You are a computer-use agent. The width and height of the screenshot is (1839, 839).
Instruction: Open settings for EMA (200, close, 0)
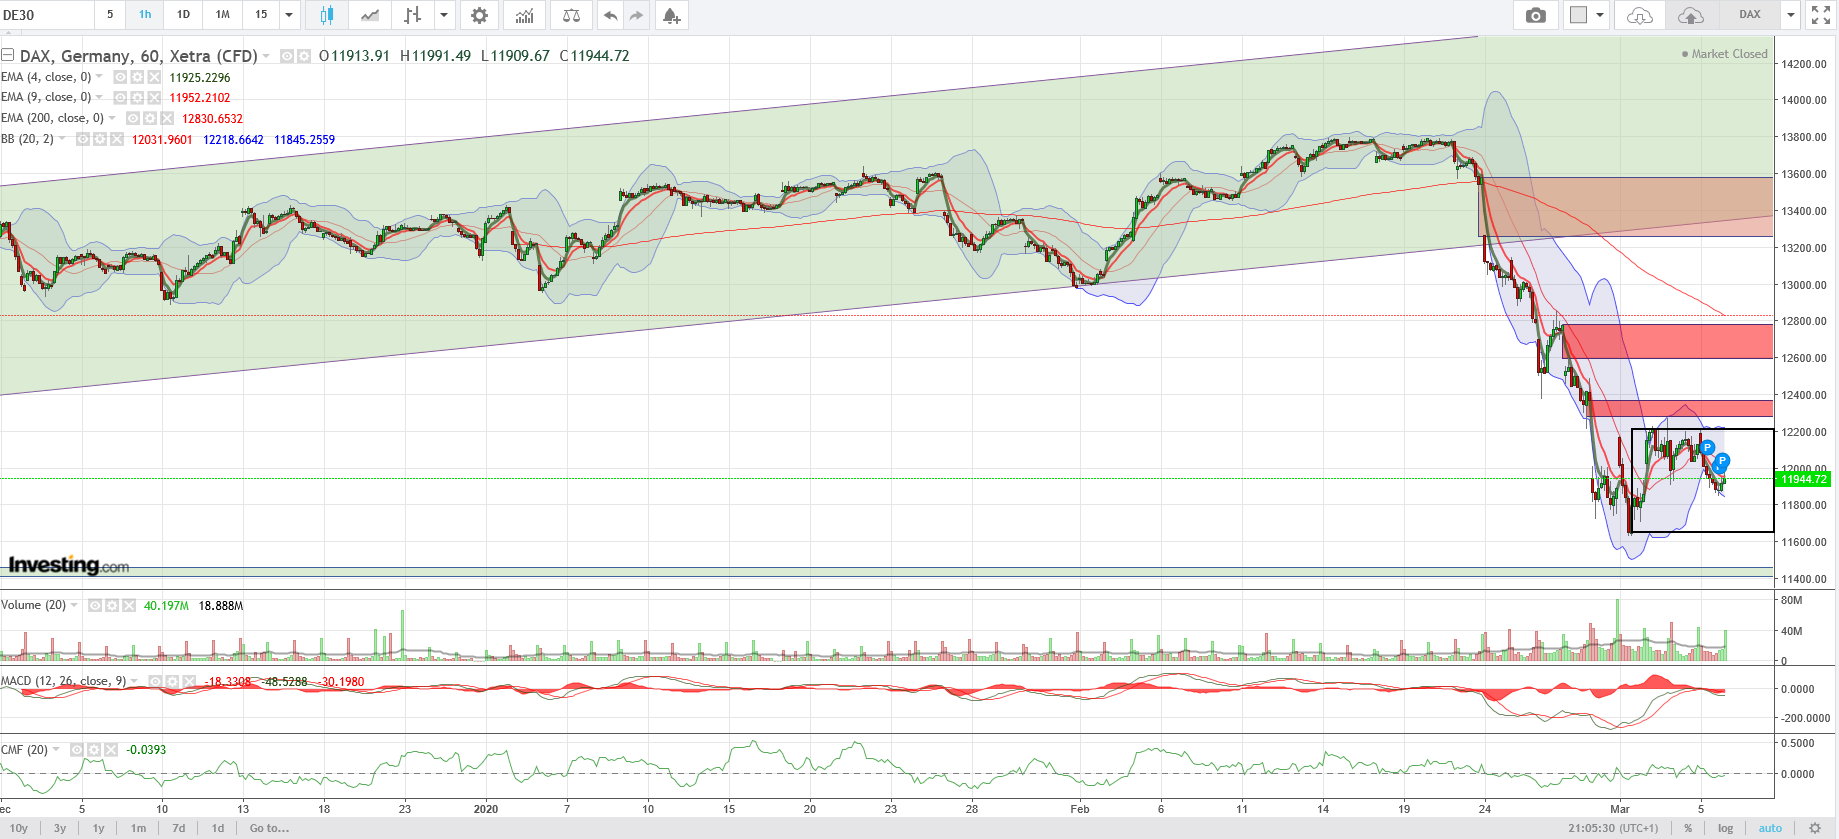coord(150,118)
